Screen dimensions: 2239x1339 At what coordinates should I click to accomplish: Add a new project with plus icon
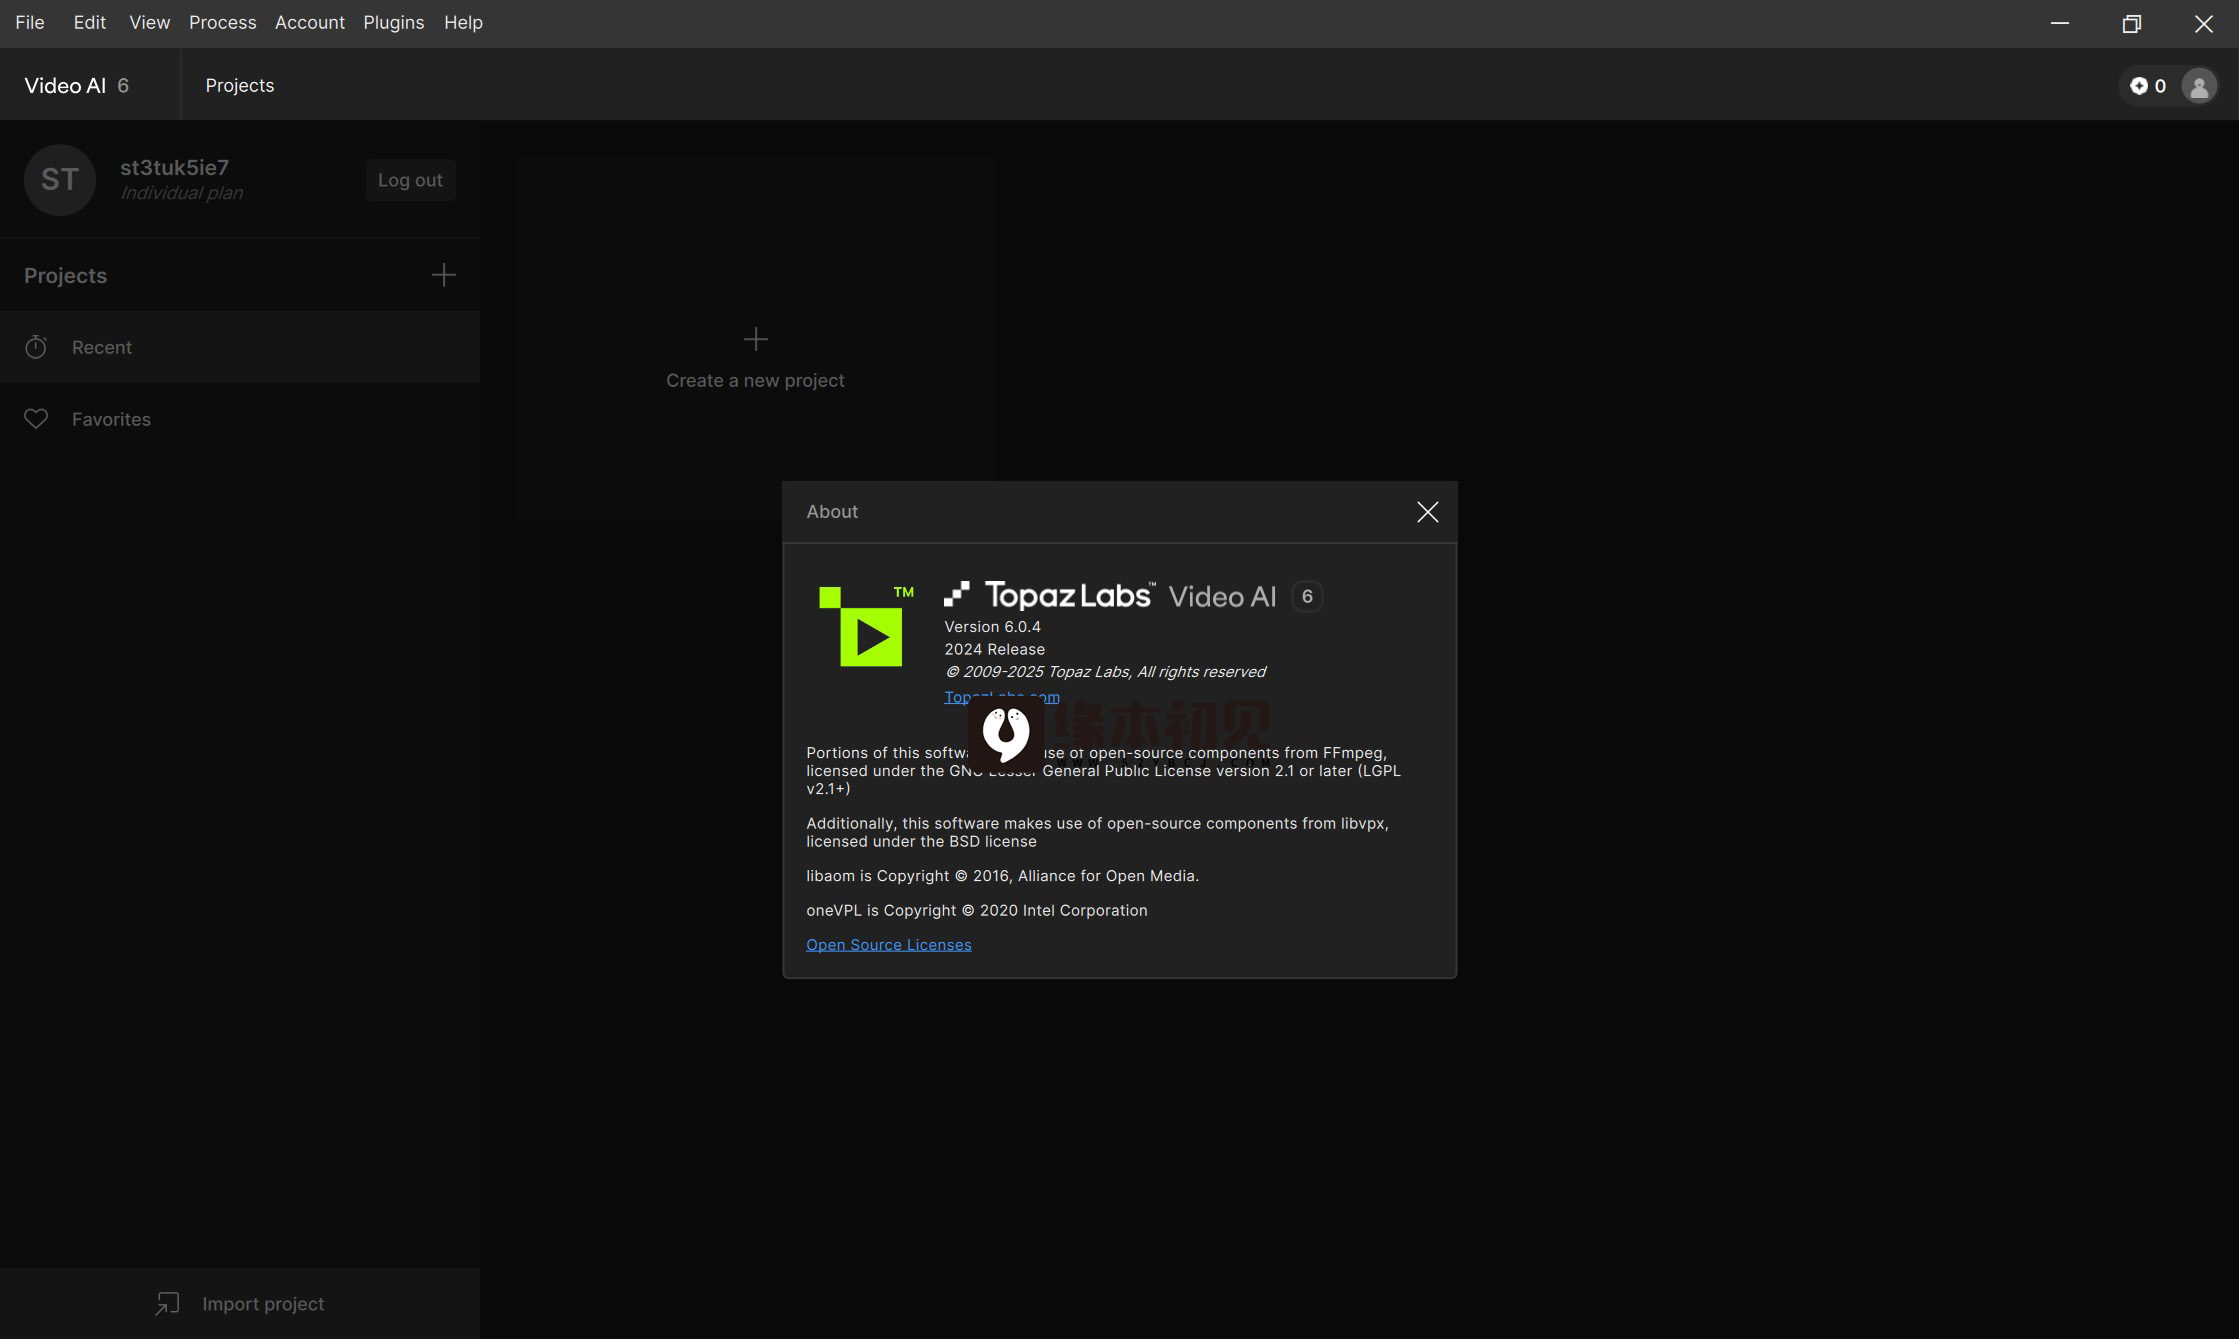[443, 275]
